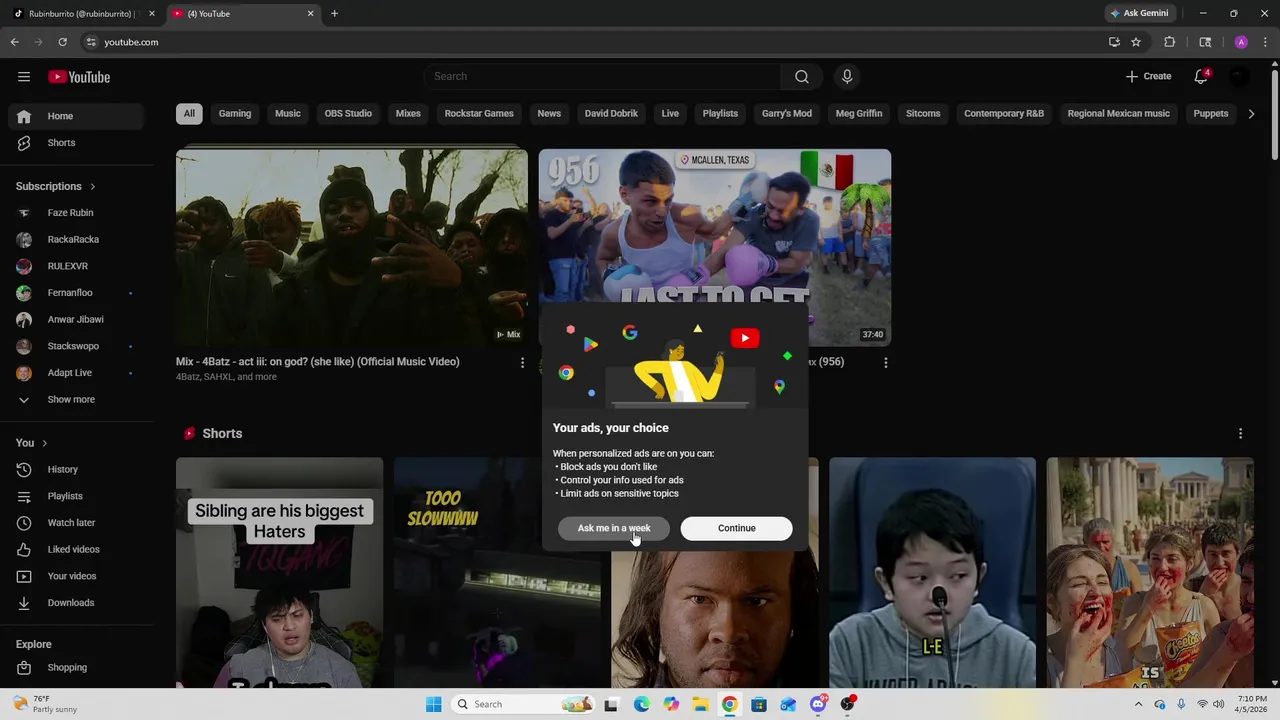Show hidden system tray icons
1280x720 pixels.
pyautogui.click(x=1138, y=704)
